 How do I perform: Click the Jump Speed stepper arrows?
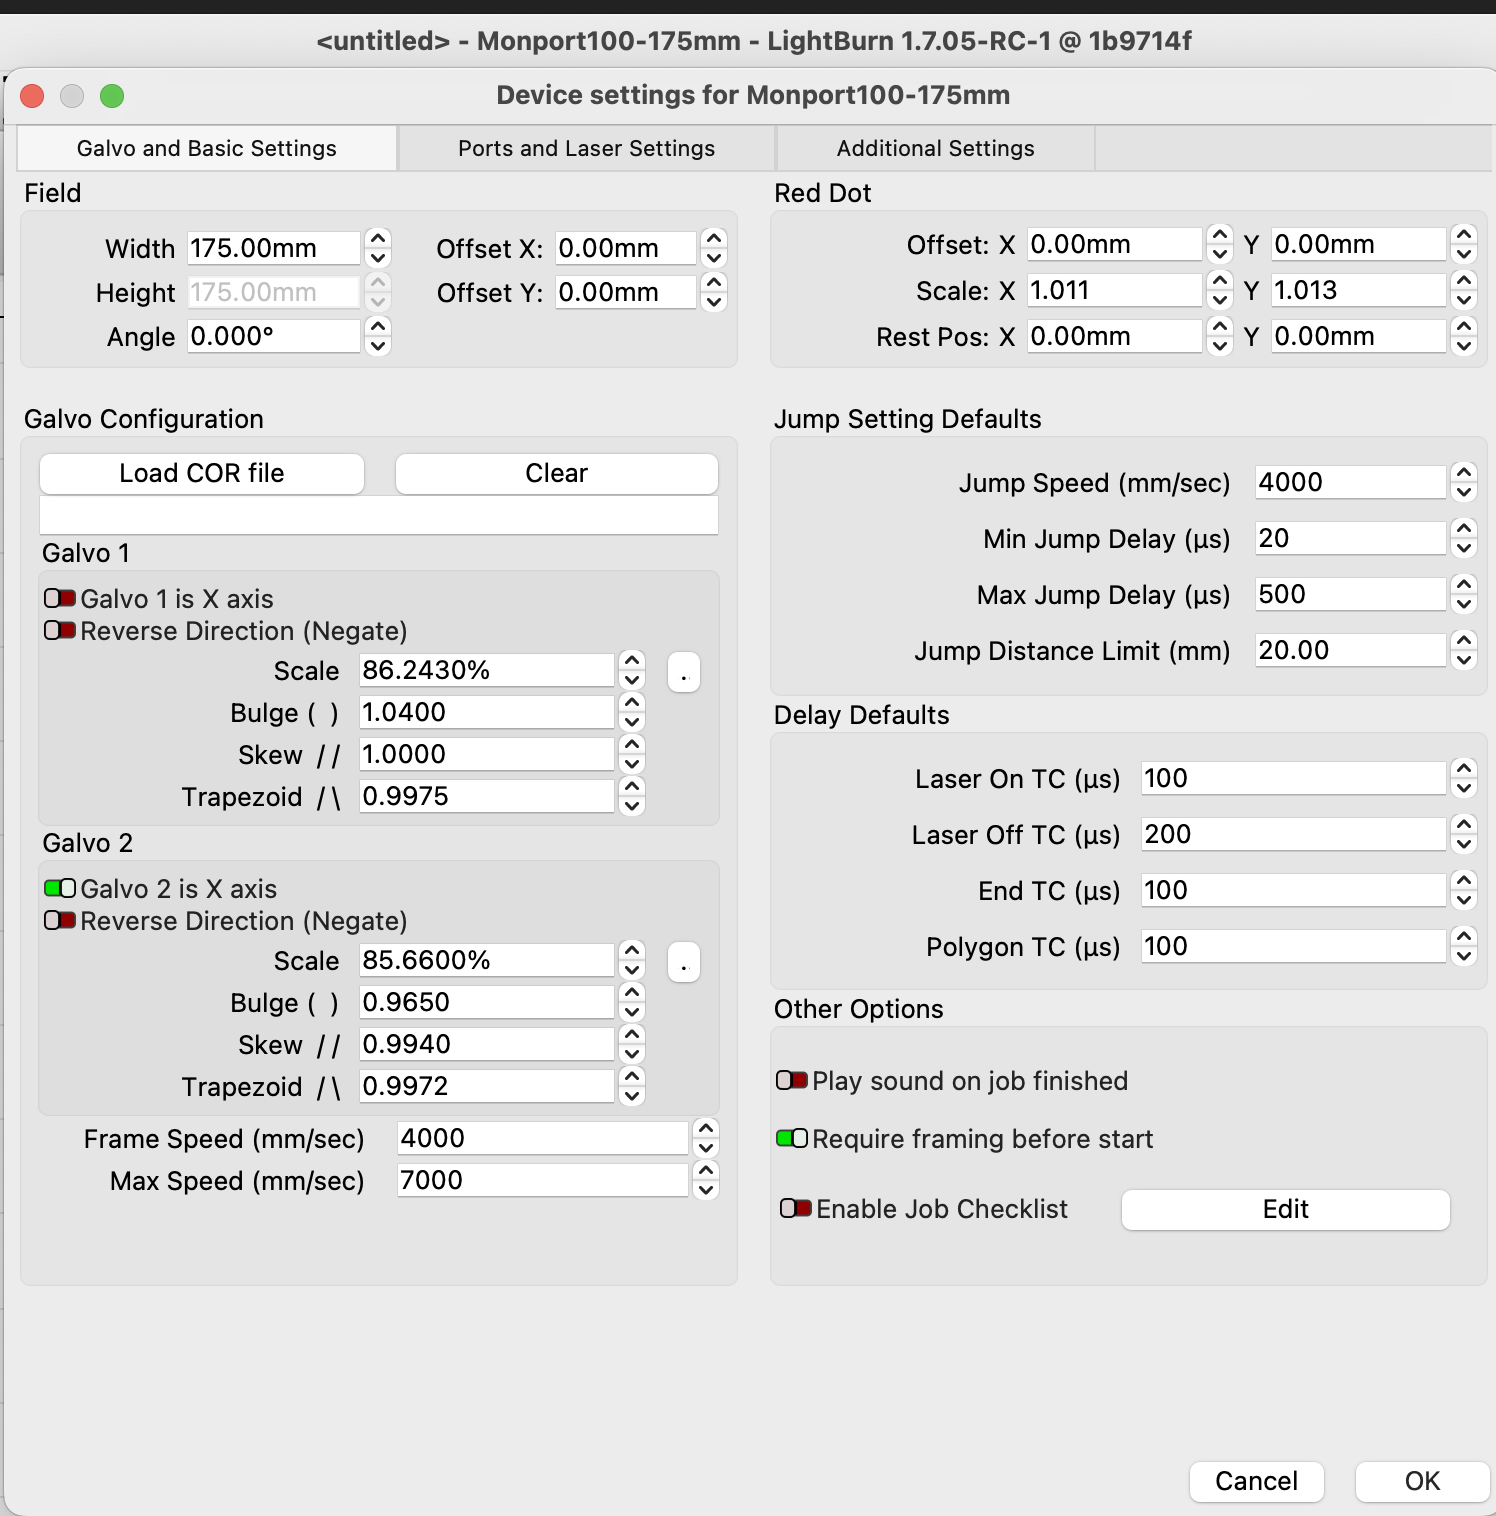[x=1464, y=482]
